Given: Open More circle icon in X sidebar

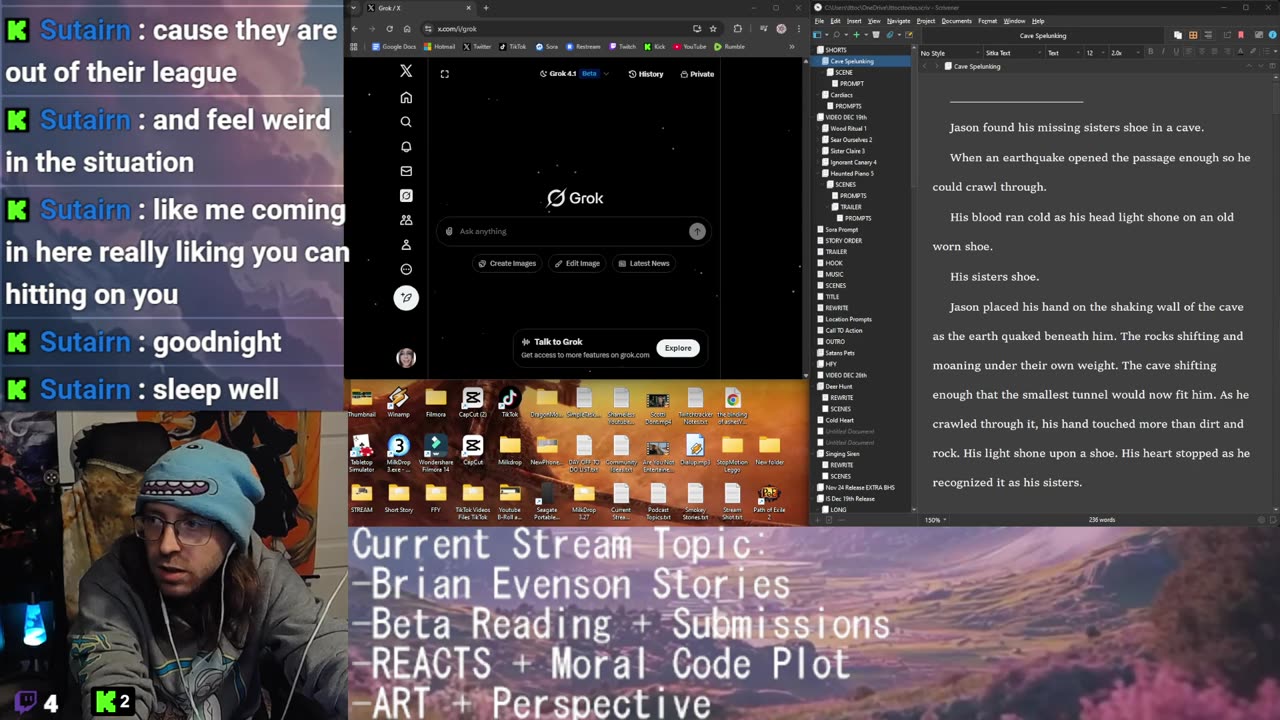Looking at the screenshot, I should pyautogui.click(x=406, y=269).
